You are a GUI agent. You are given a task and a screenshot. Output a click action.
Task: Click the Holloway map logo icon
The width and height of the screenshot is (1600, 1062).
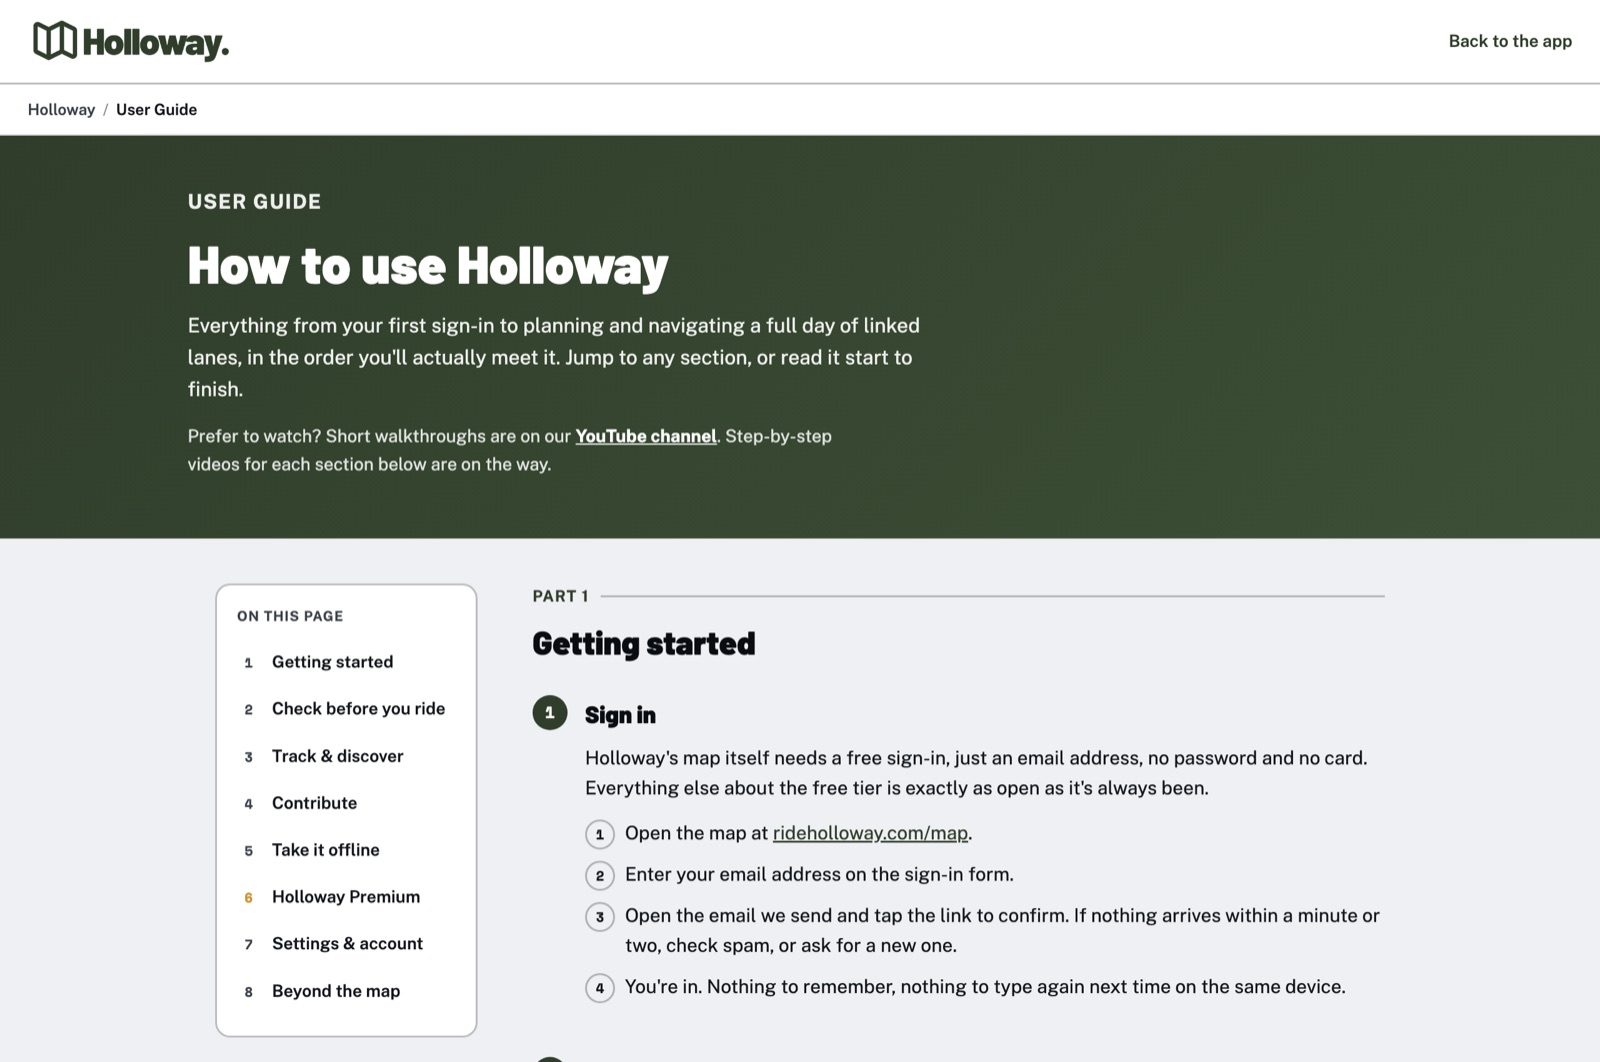[x=55, y=41]
